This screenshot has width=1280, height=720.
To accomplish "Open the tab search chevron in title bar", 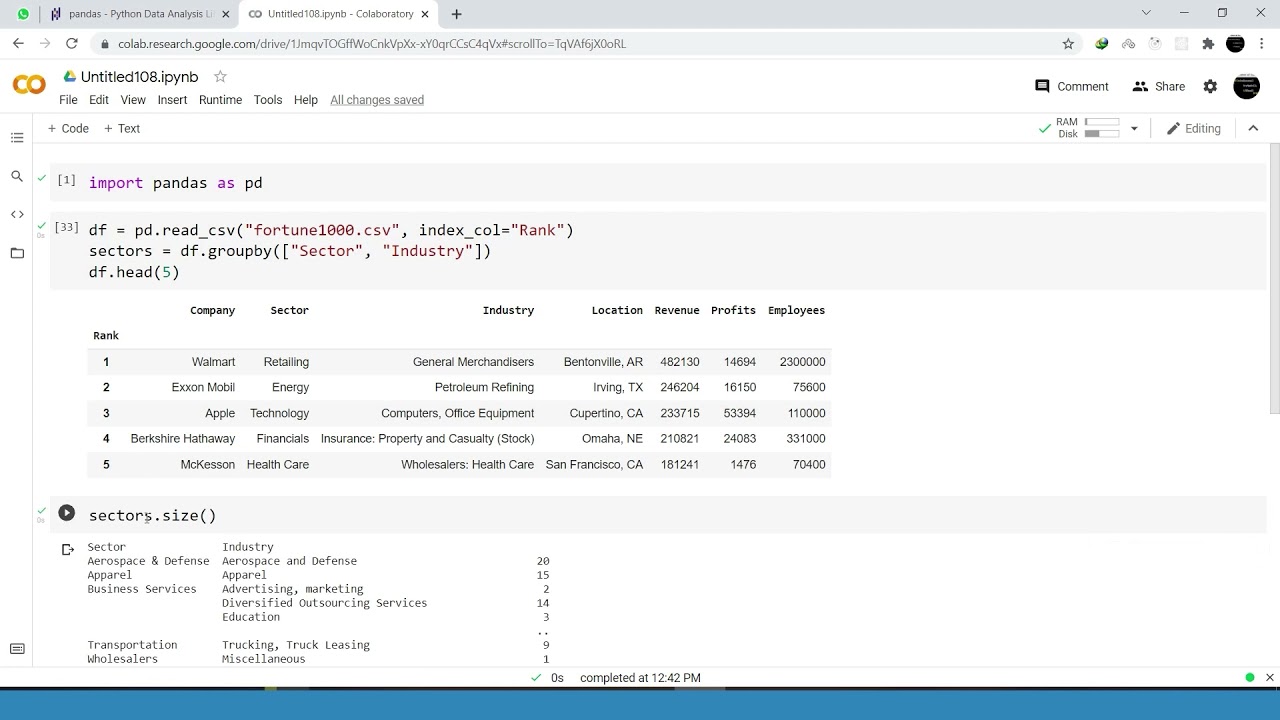I will point(1146,13).
